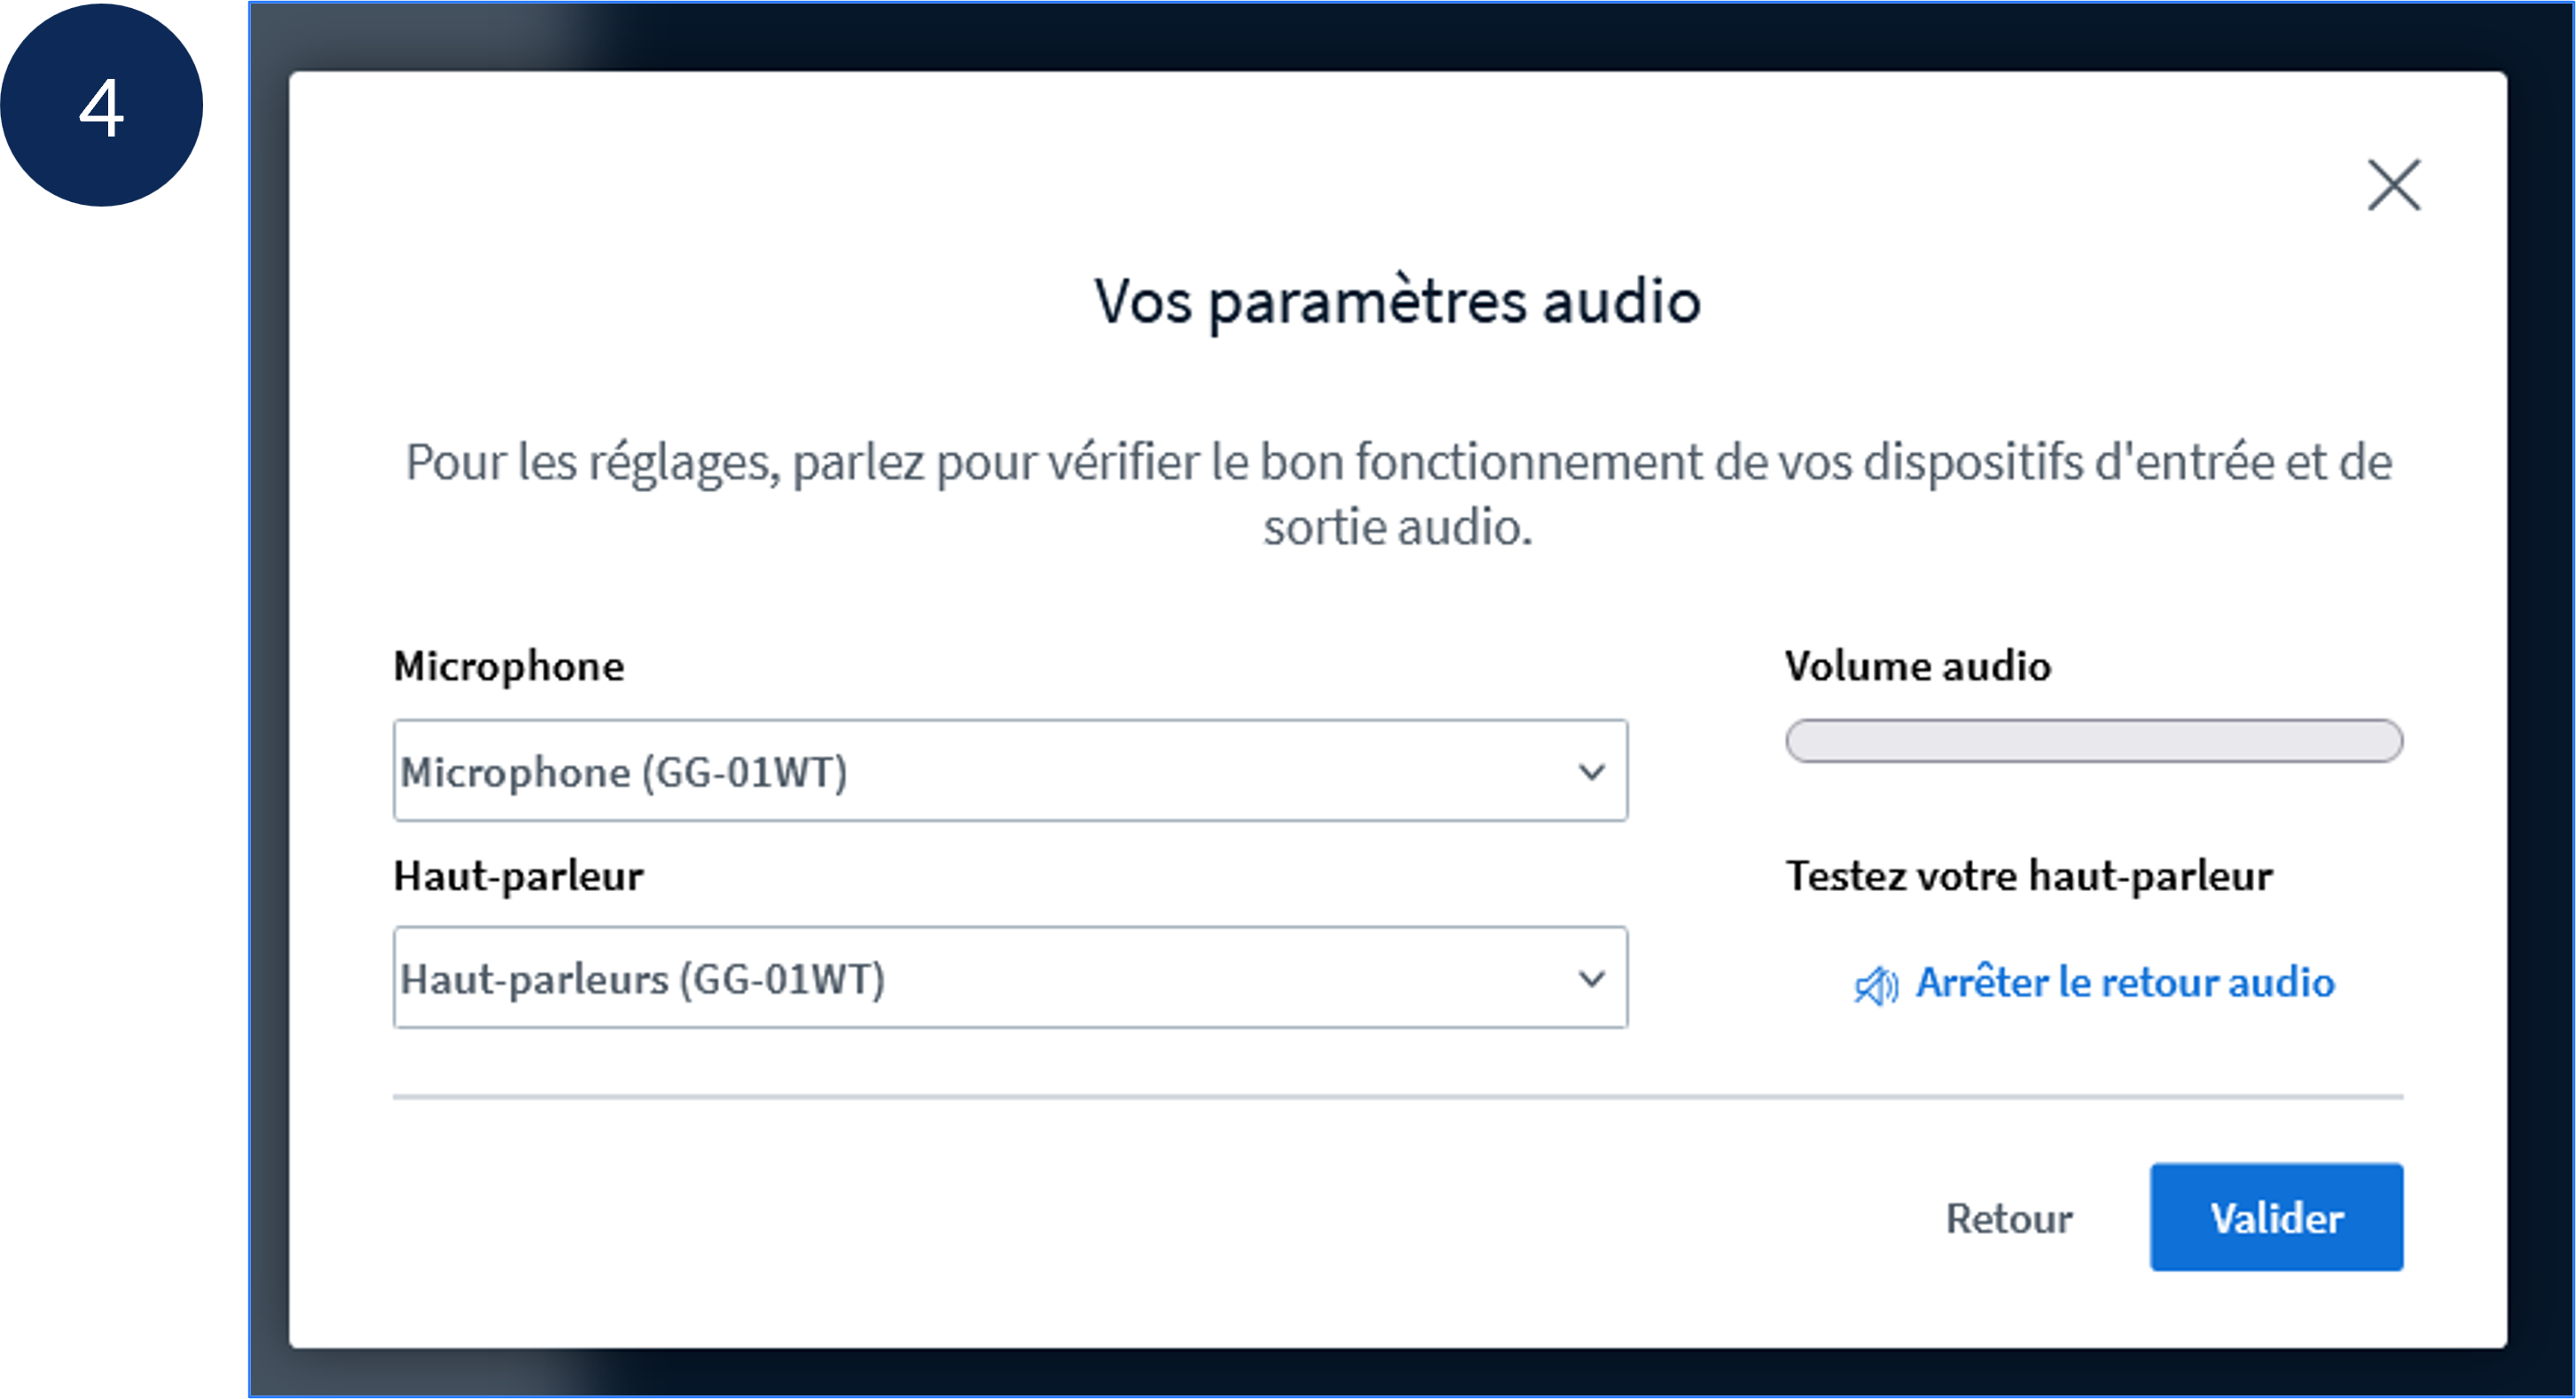
Task: Click the Testez votre haut-parleur label
Action: point(2029,876)
